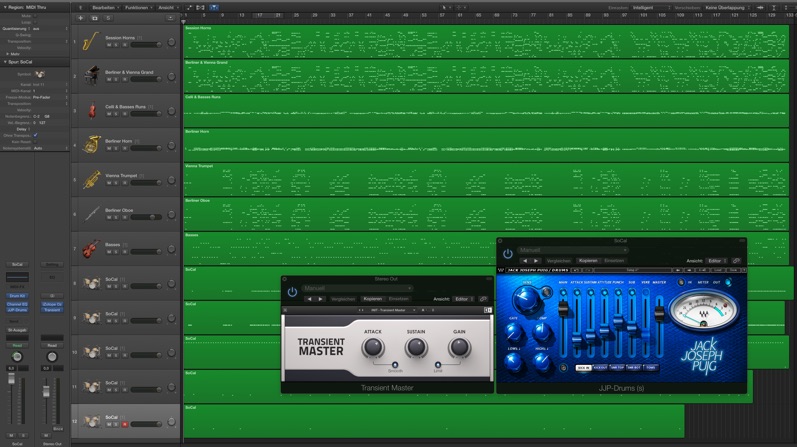Click the Session Horns saxophone icon
The height and width of the screenshot is (447, 797).
[x=90, y=41]
